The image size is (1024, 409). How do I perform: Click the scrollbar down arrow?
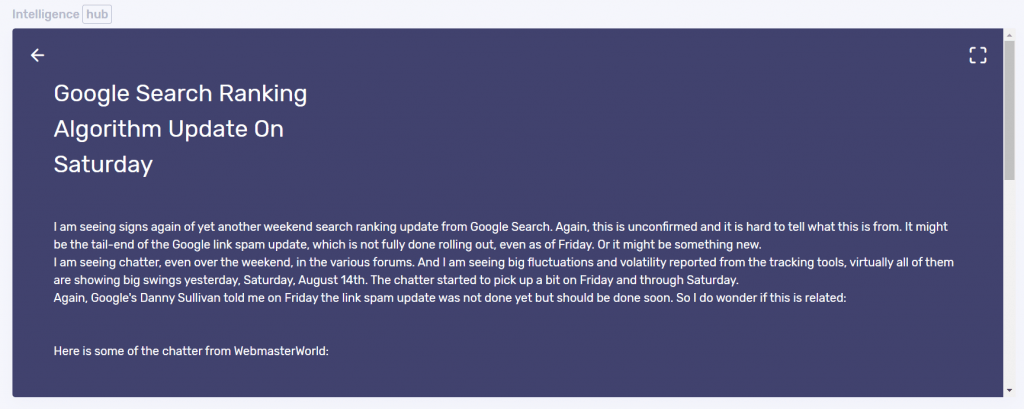(1009, 390)
